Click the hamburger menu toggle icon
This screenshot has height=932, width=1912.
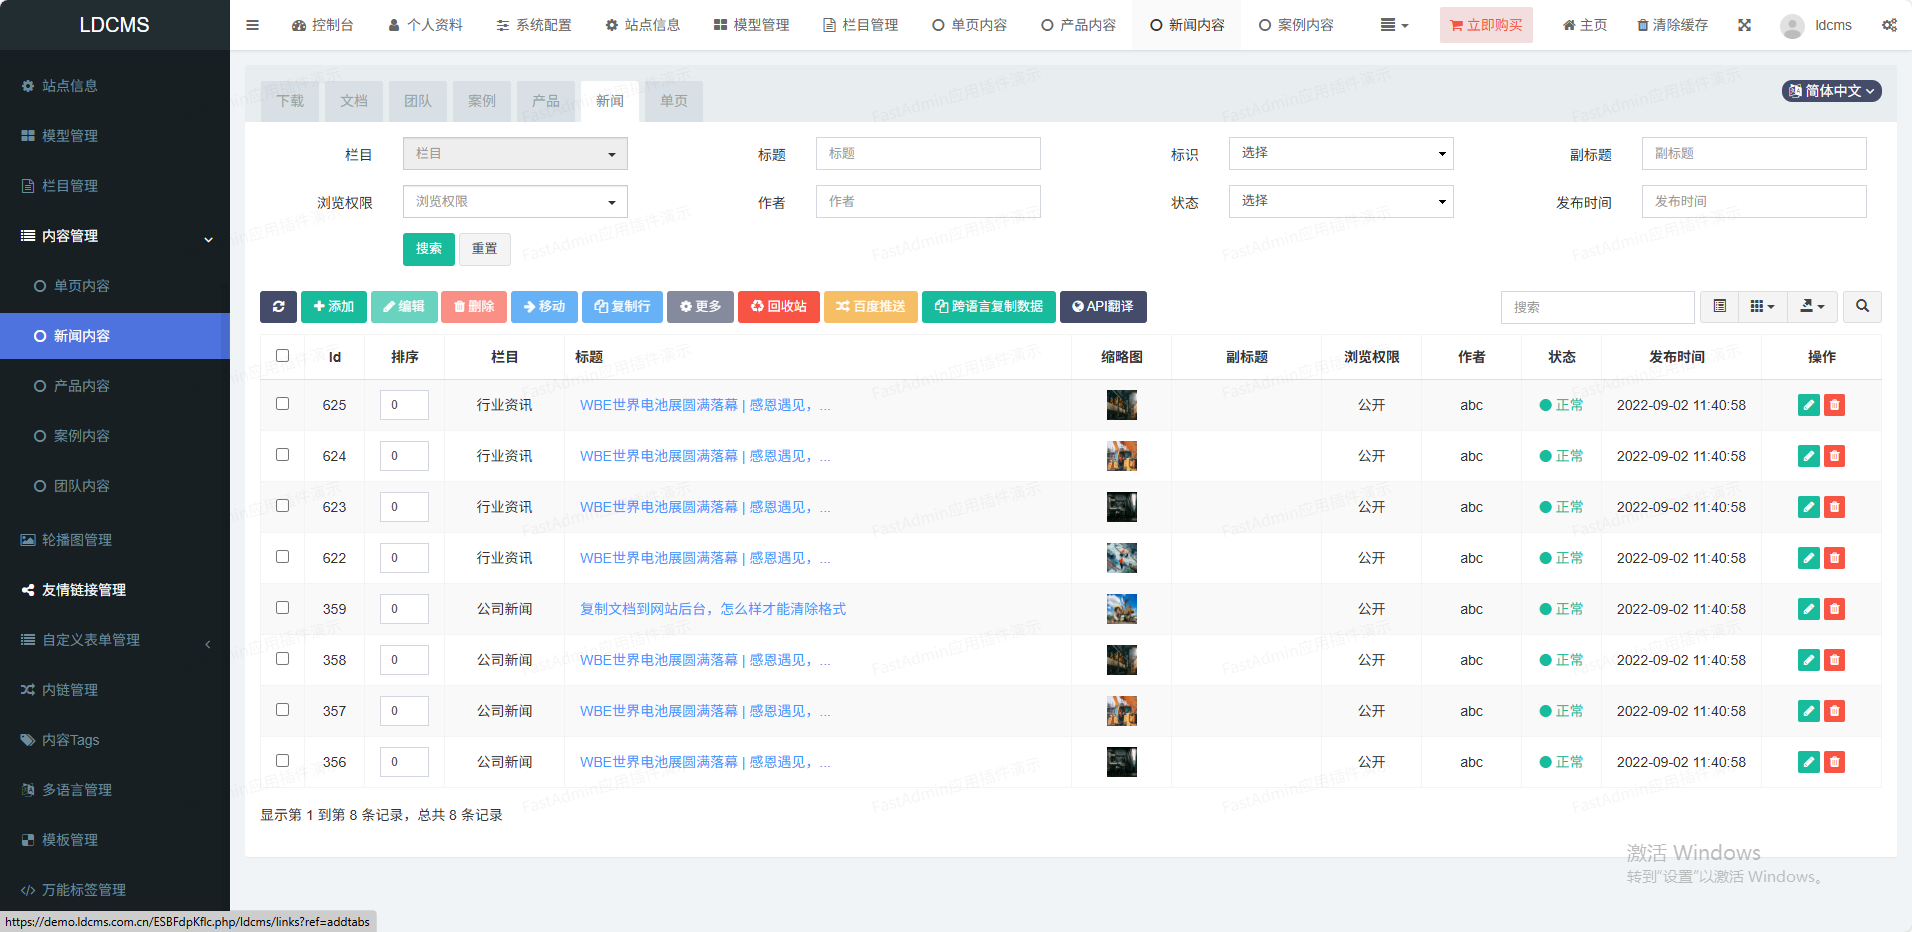(252, 25)
